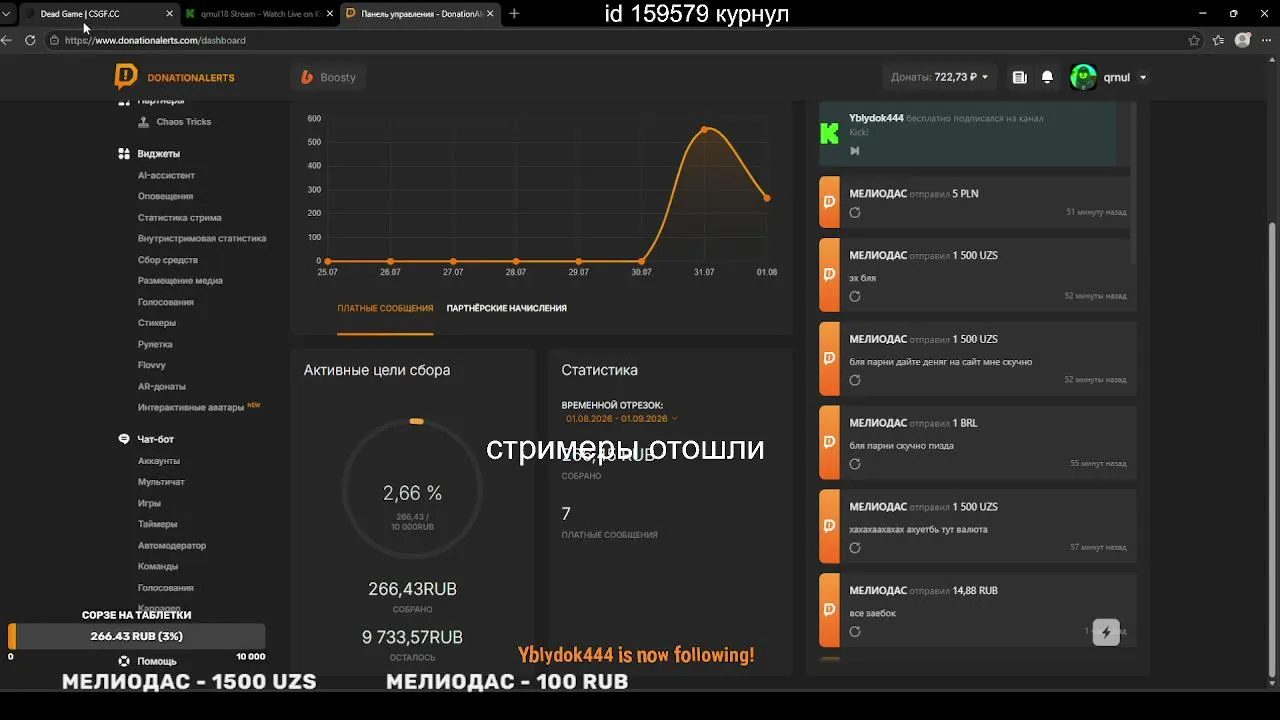Image resolution: width=1280 pixels, height=720 pixels.
Task: Click the Чат-бот section chat icon
Action: (124, 439)
